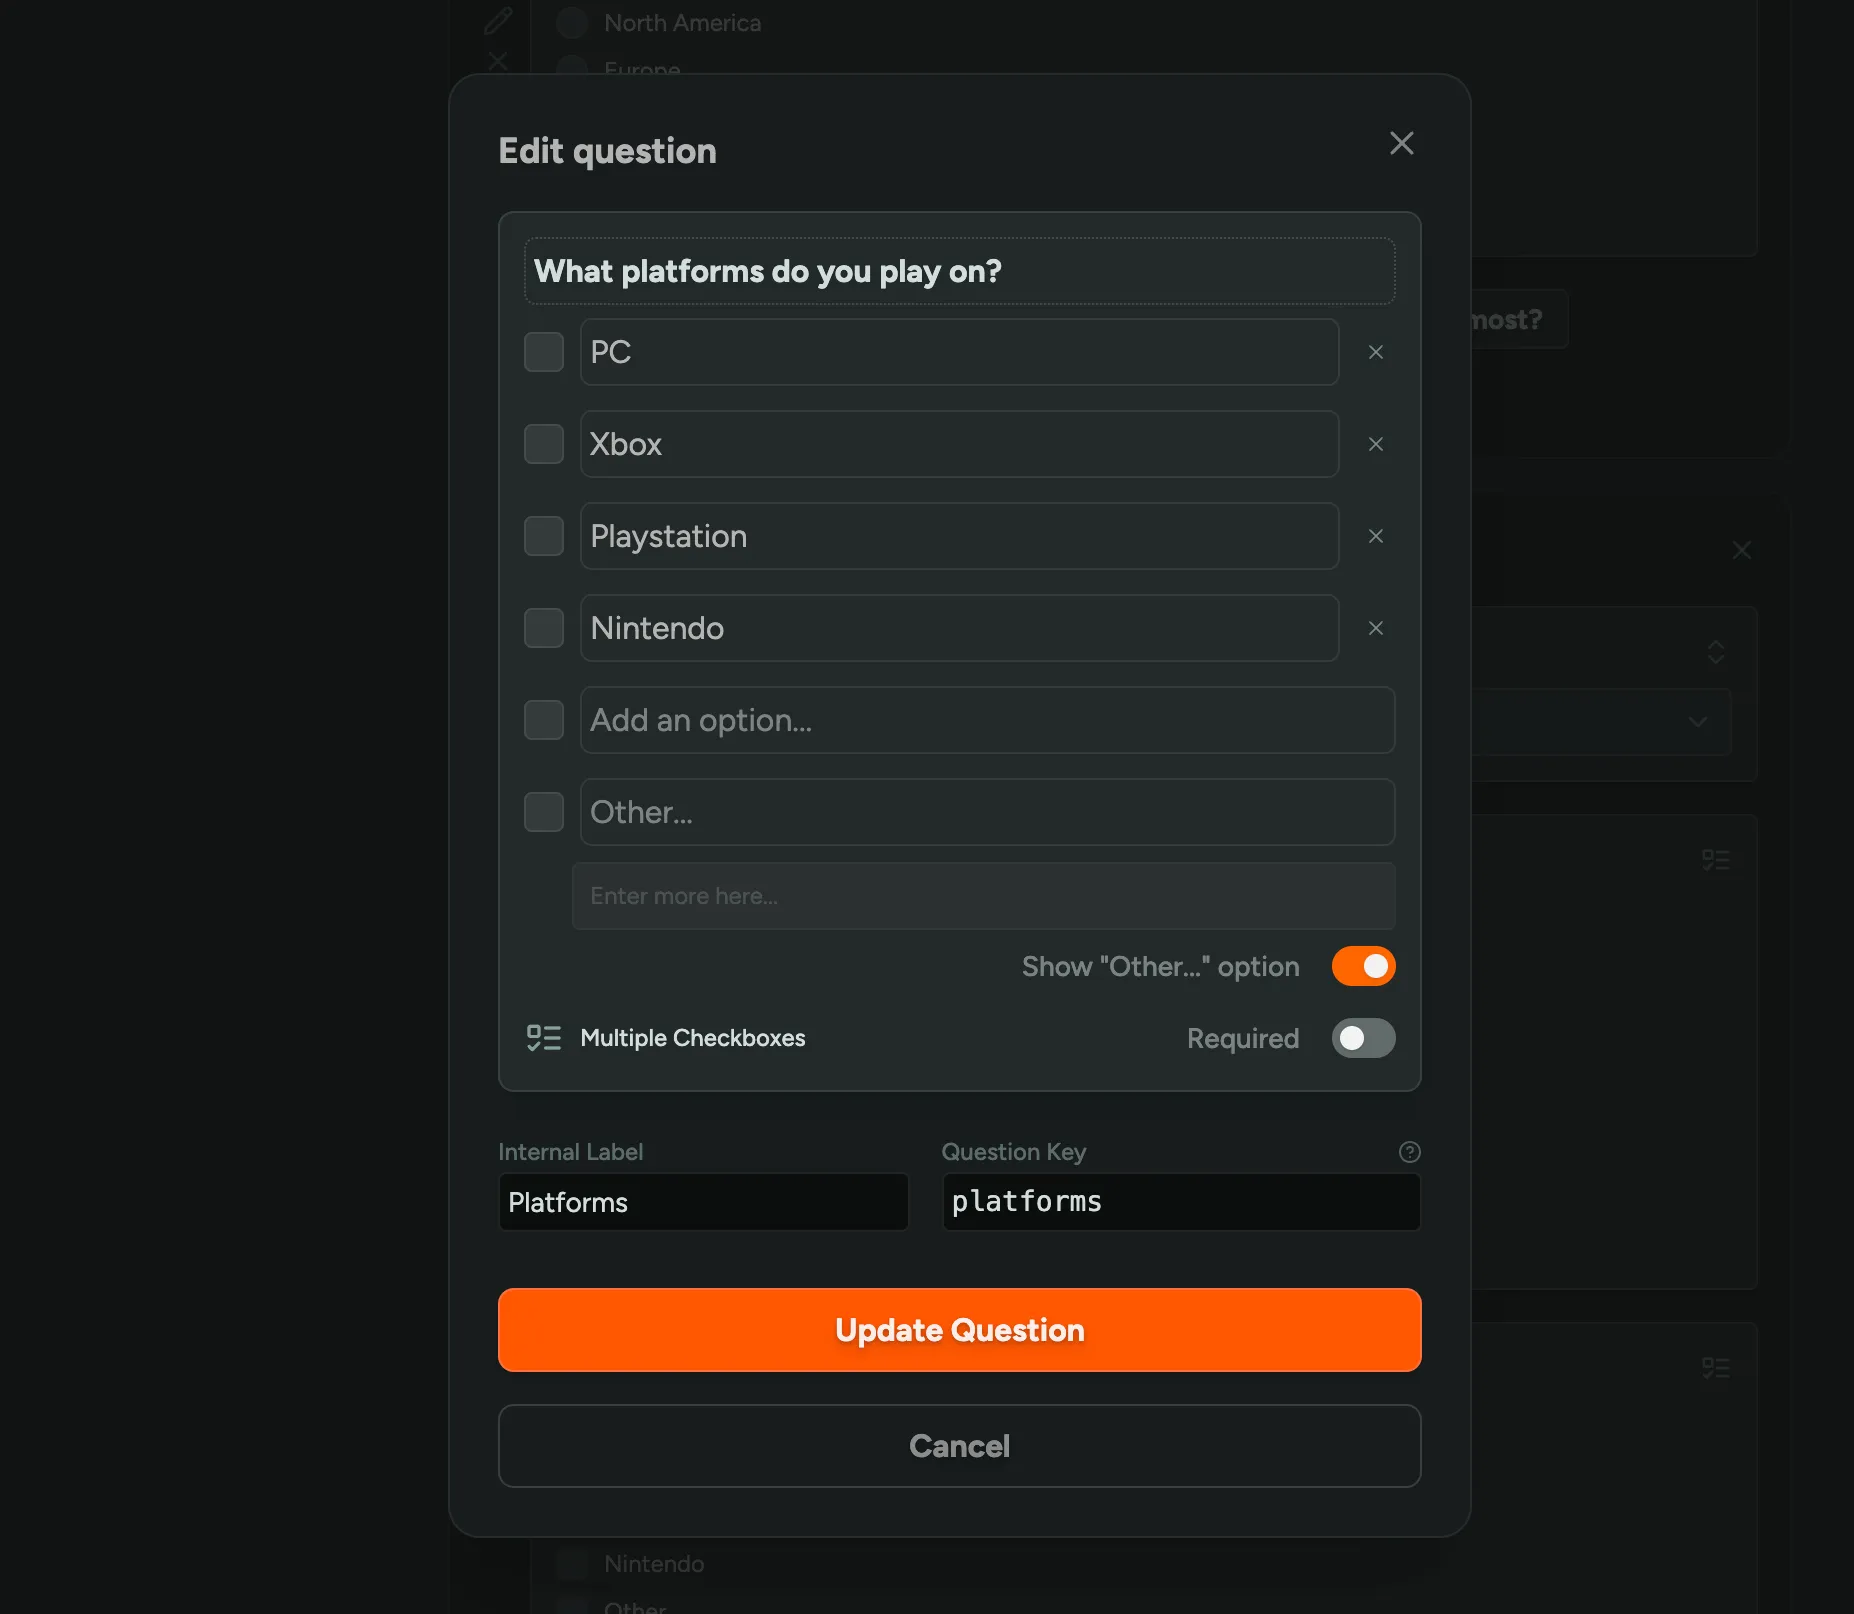Open the dropdown chevron behind the dialog
The width and height of the screenshot is (1854, 1614).
click(1697, 722)
